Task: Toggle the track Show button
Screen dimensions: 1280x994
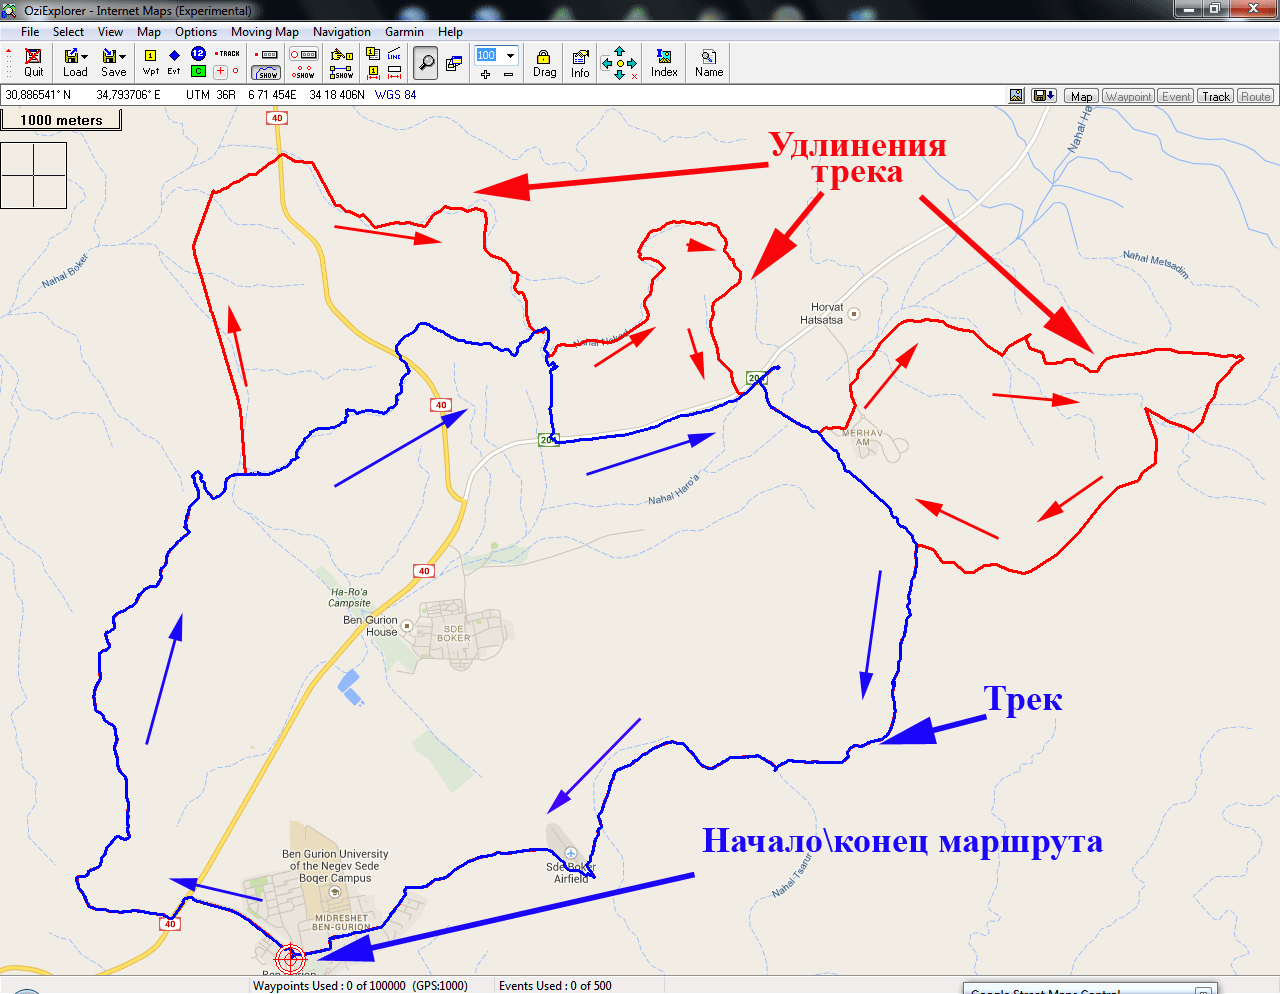Action: (266, 73)
